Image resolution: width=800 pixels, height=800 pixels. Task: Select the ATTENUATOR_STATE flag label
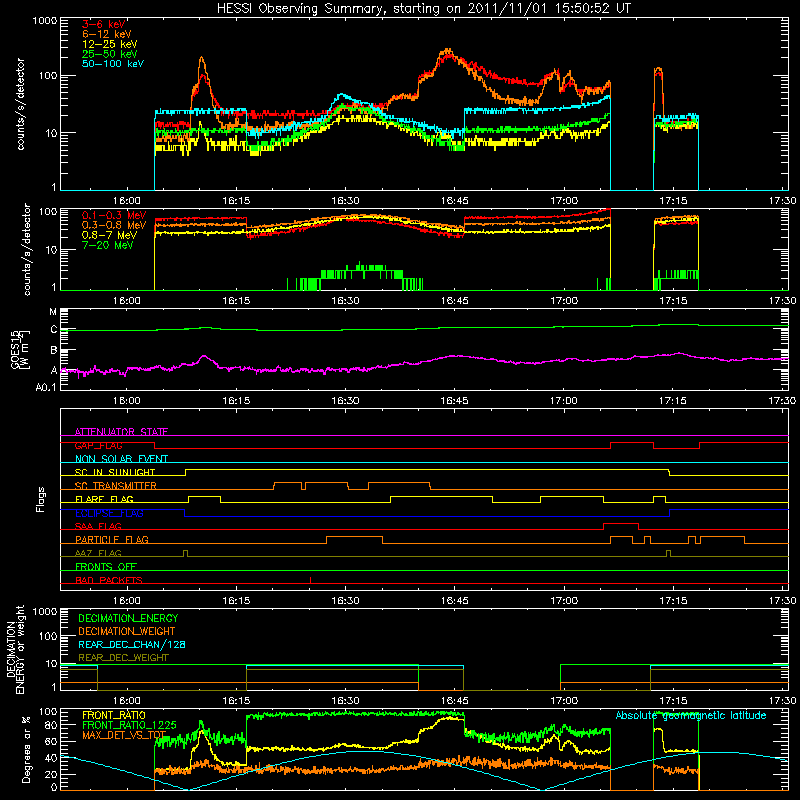point(121,432)
